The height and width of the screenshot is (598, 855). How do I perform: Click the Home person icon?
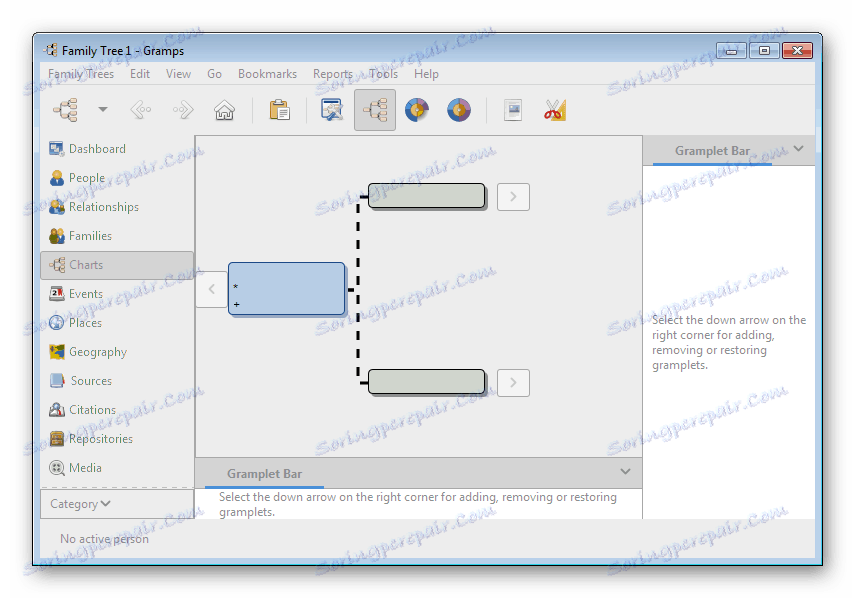(x=224, y=110)
